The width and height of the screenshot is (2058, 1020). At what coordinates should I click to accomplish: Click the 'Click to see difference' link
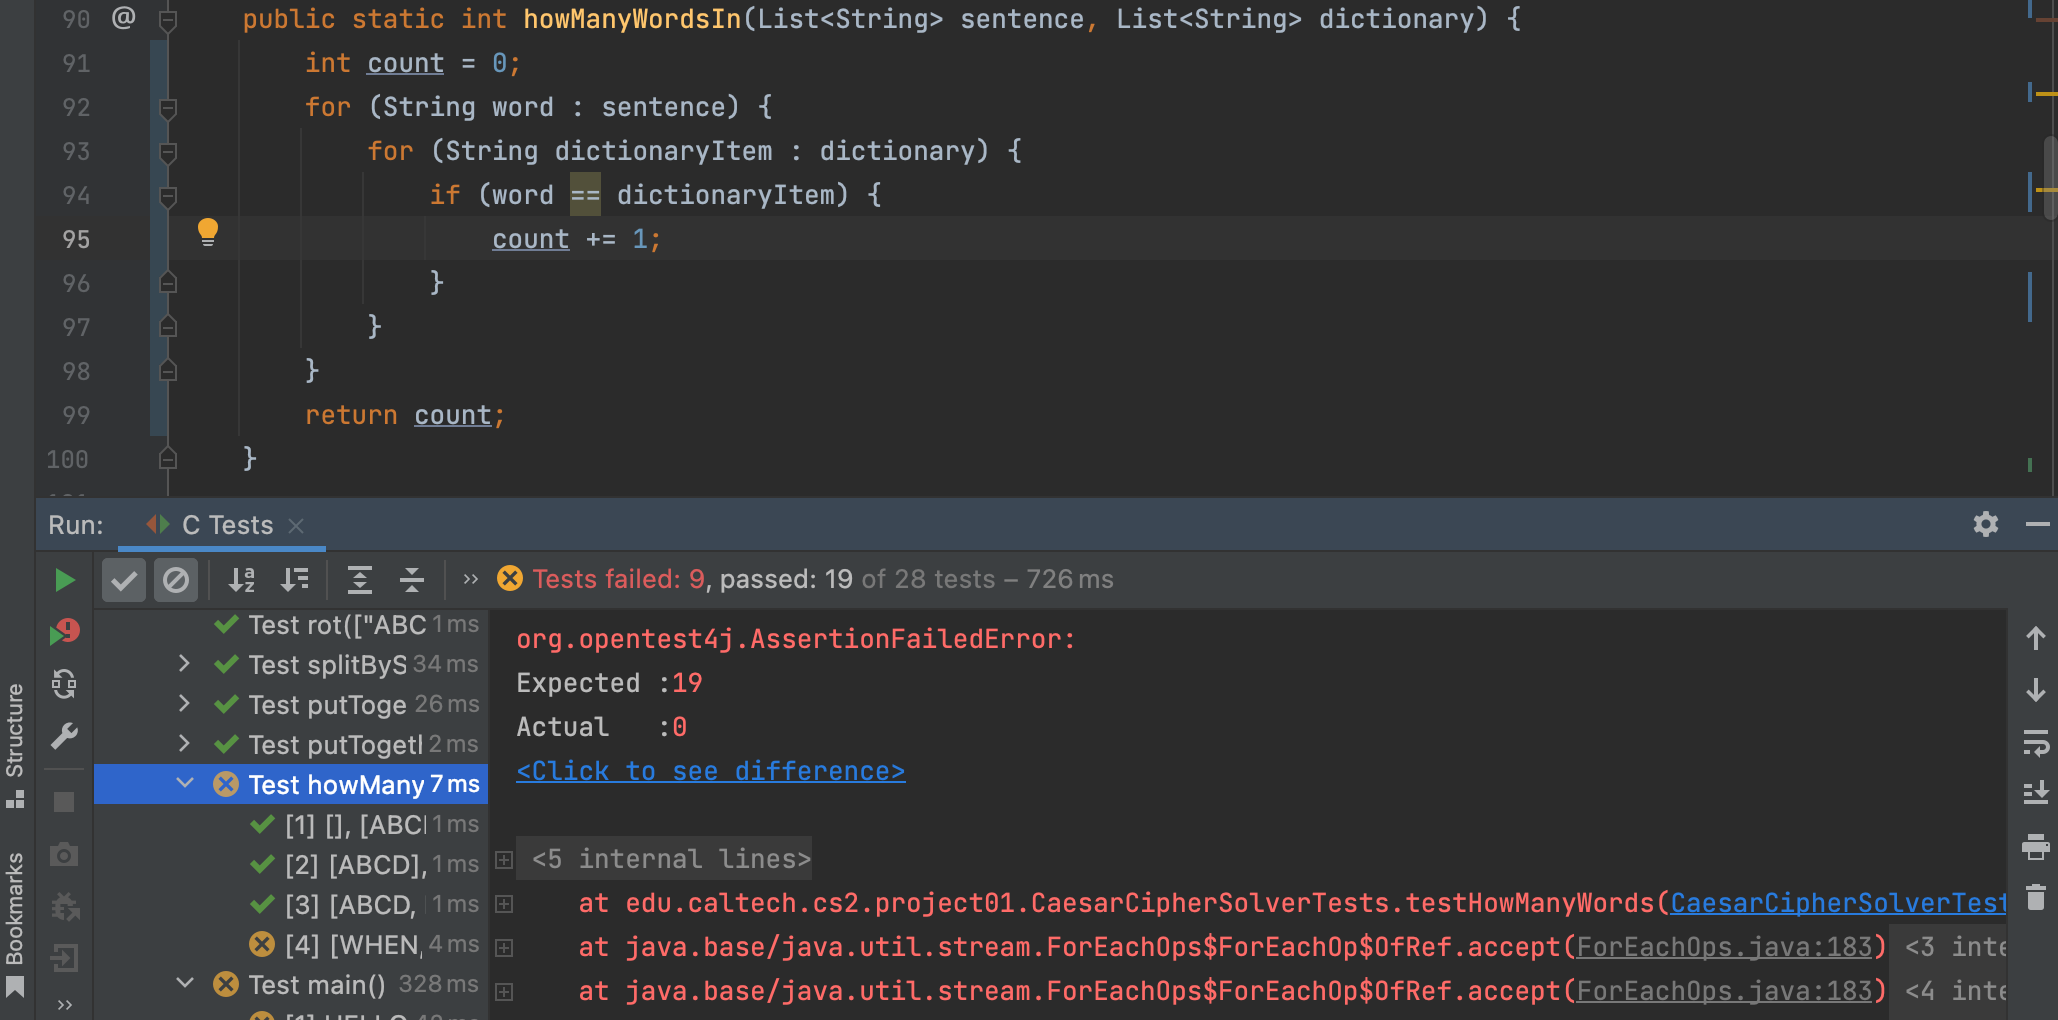tap(710, 771)
